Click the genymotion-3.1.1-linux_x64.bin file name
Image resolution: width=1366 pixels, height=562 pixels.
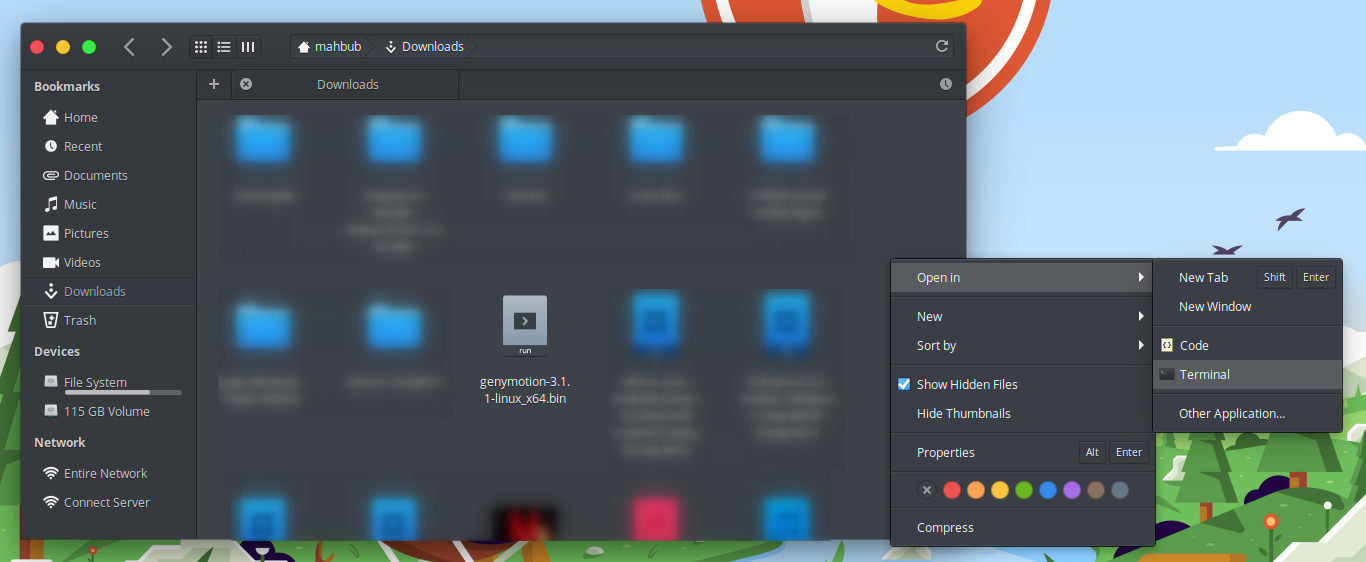pos(525,390)
